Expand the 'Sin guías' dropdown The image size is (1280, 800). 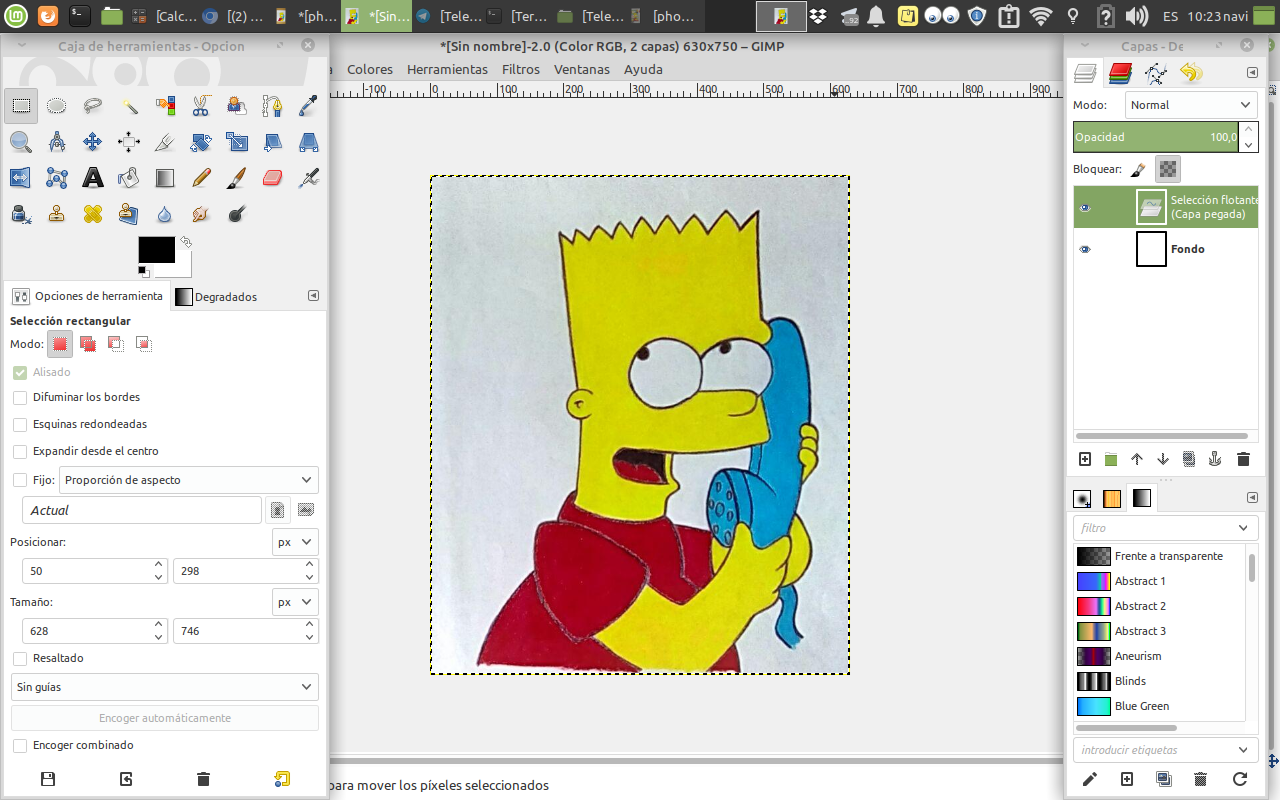coord(165,687)
